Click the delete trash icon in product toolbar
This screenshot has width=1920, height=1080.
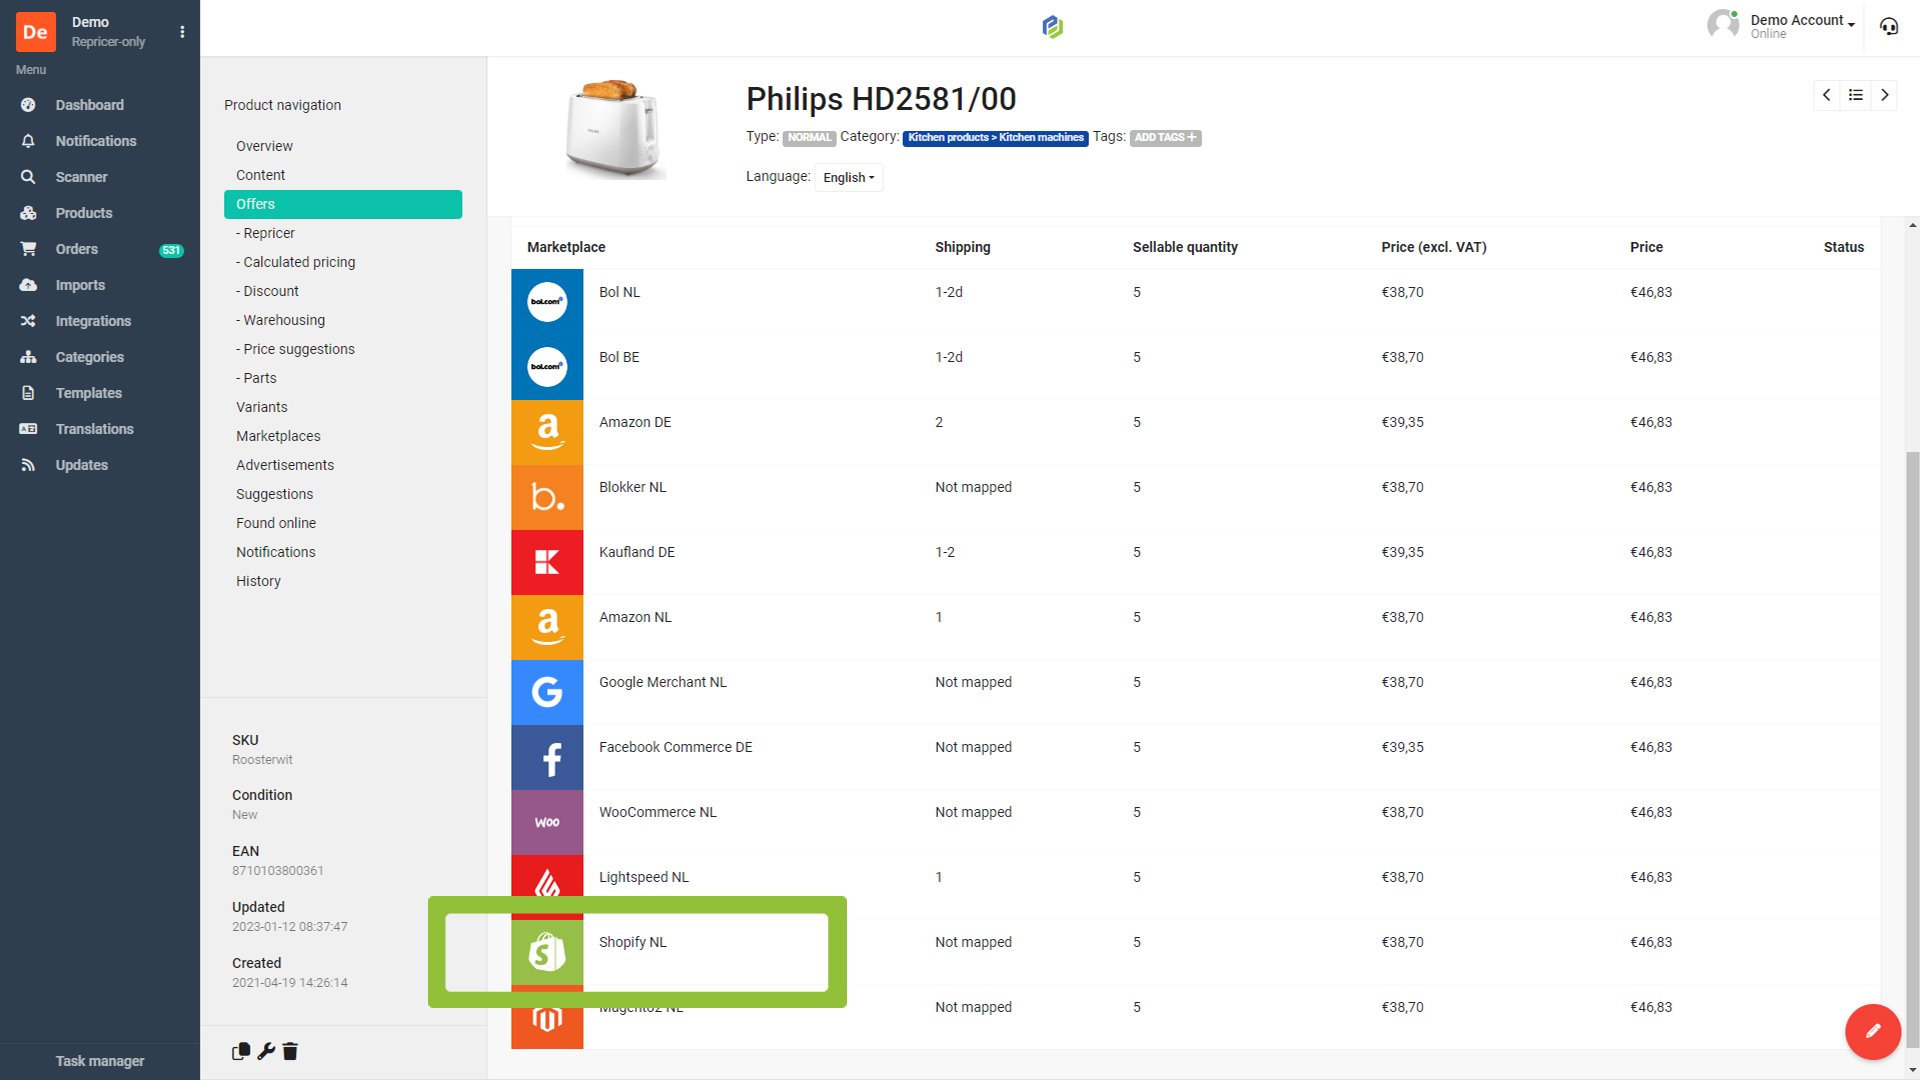point(289,1051)
